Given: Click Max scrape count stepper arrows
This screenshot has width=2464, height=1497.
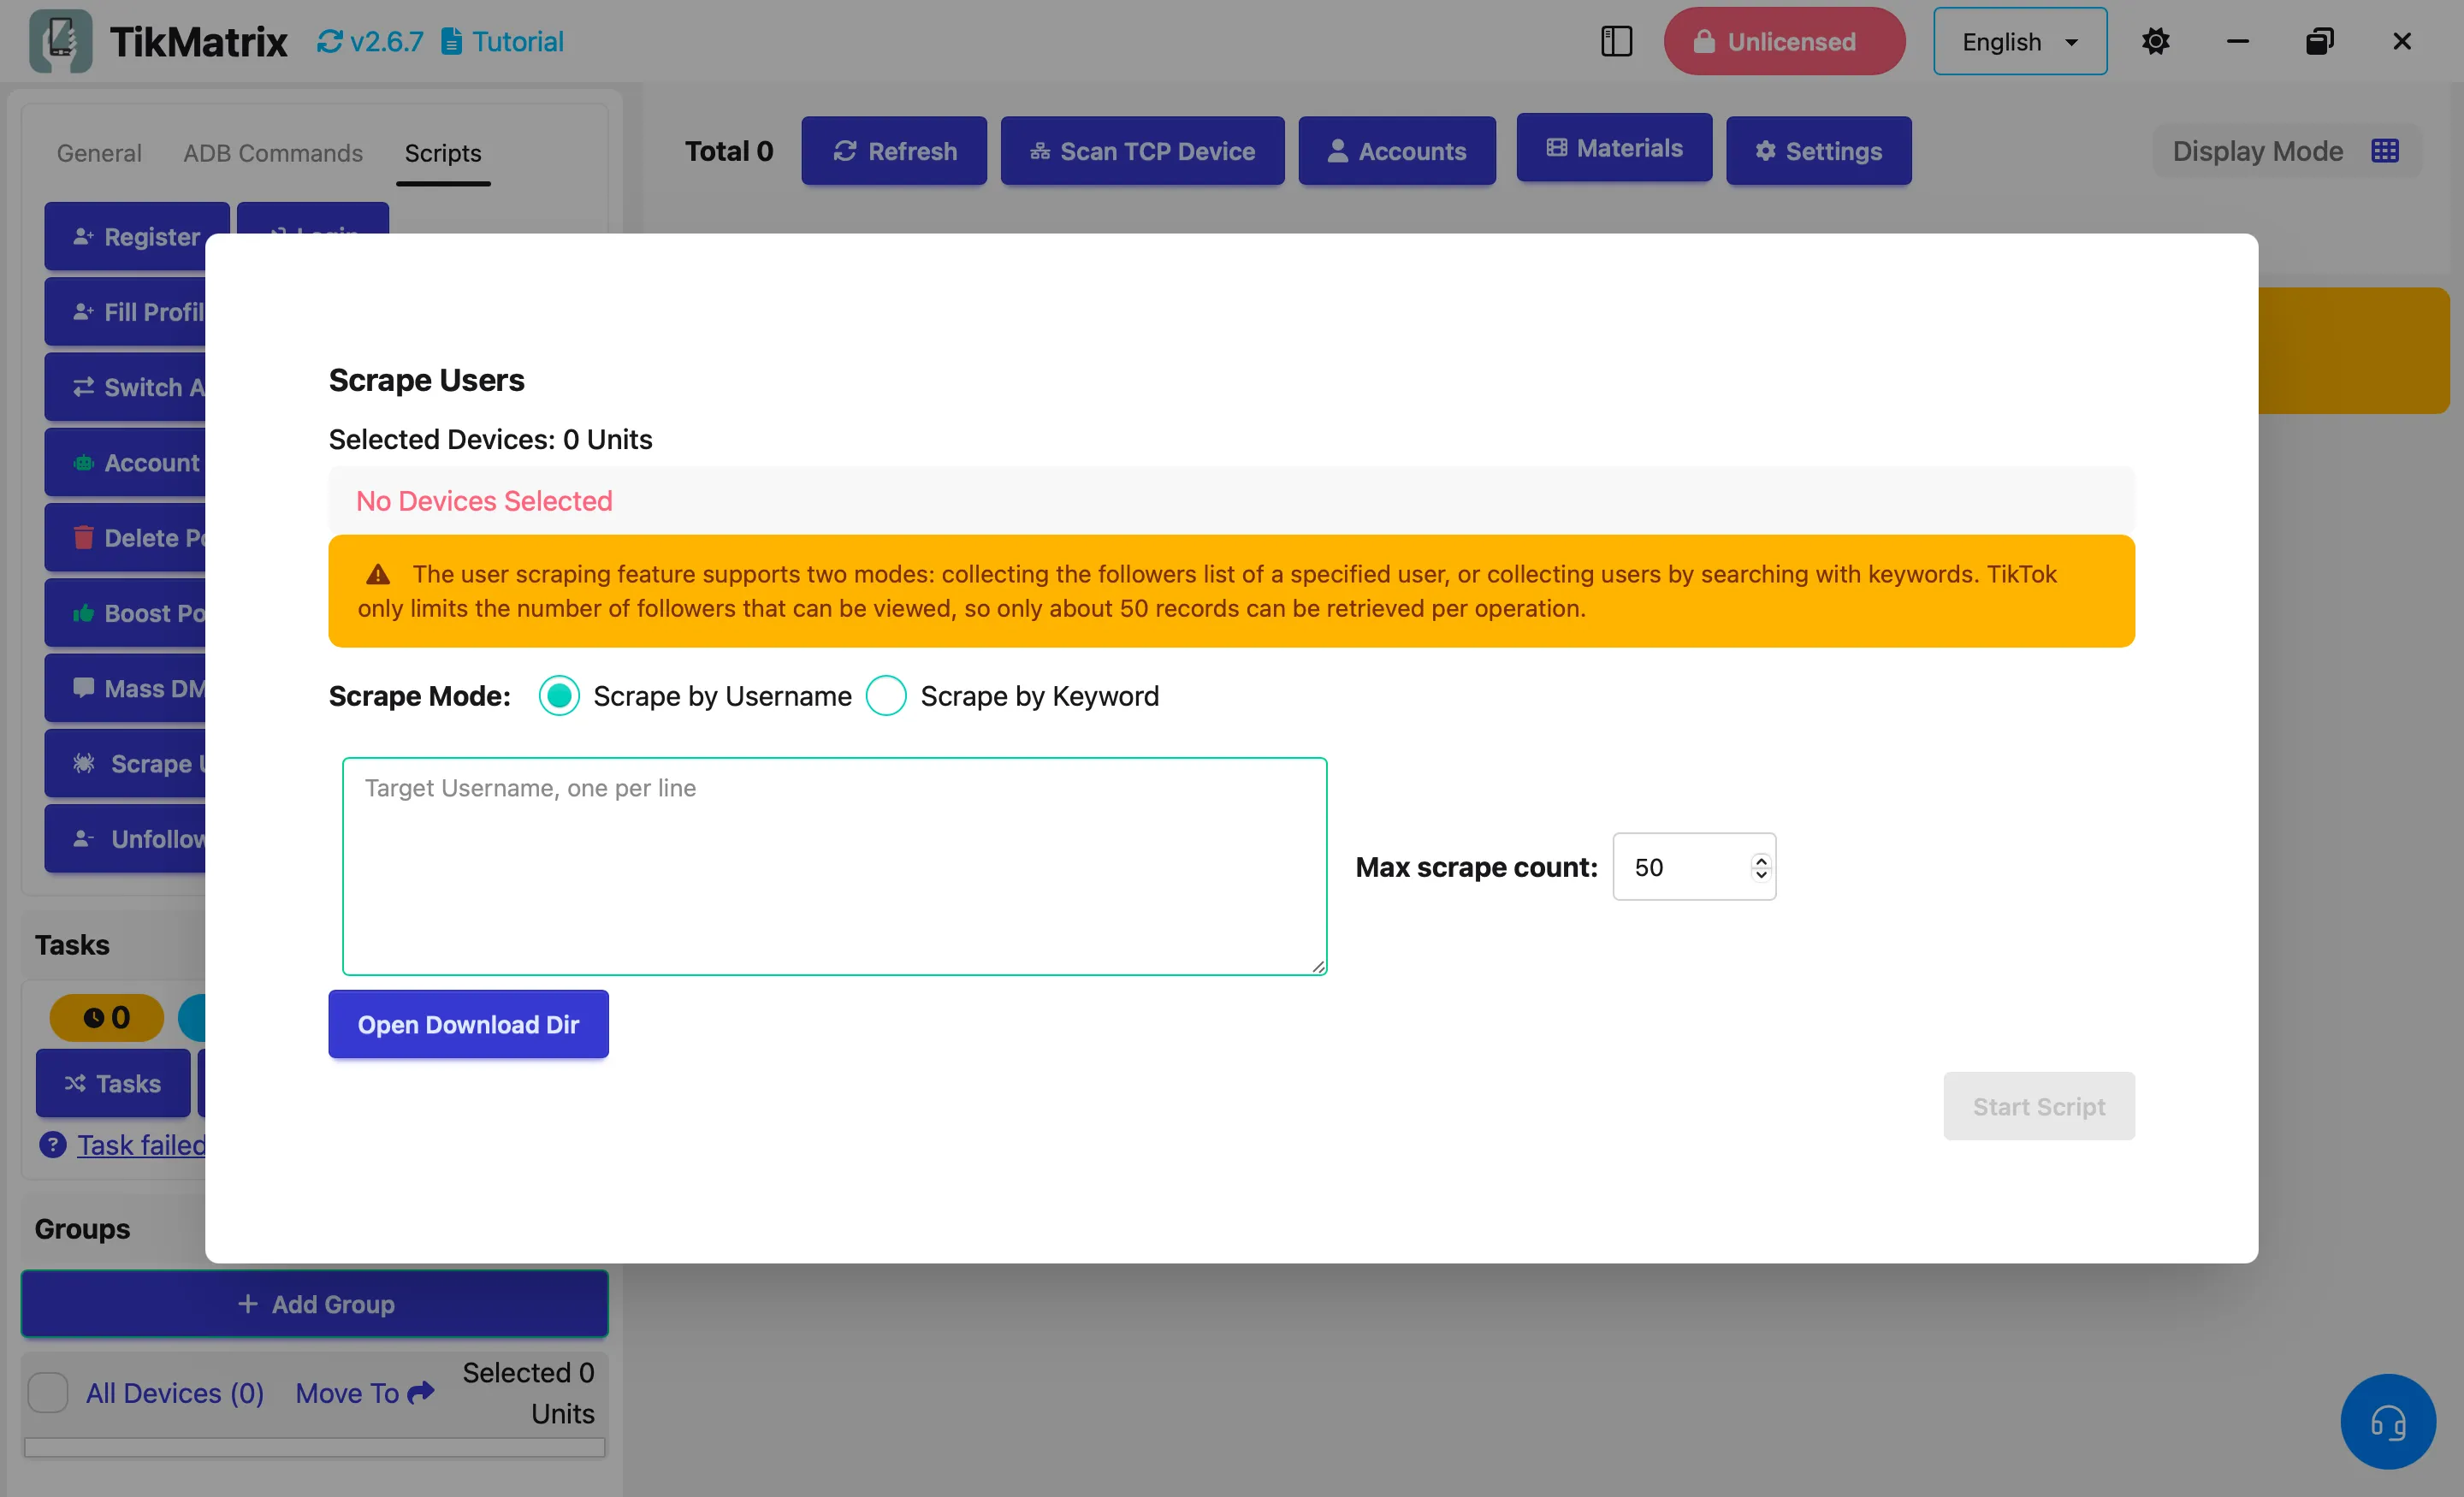Looking at the screenshot, I should point(1760,867).
